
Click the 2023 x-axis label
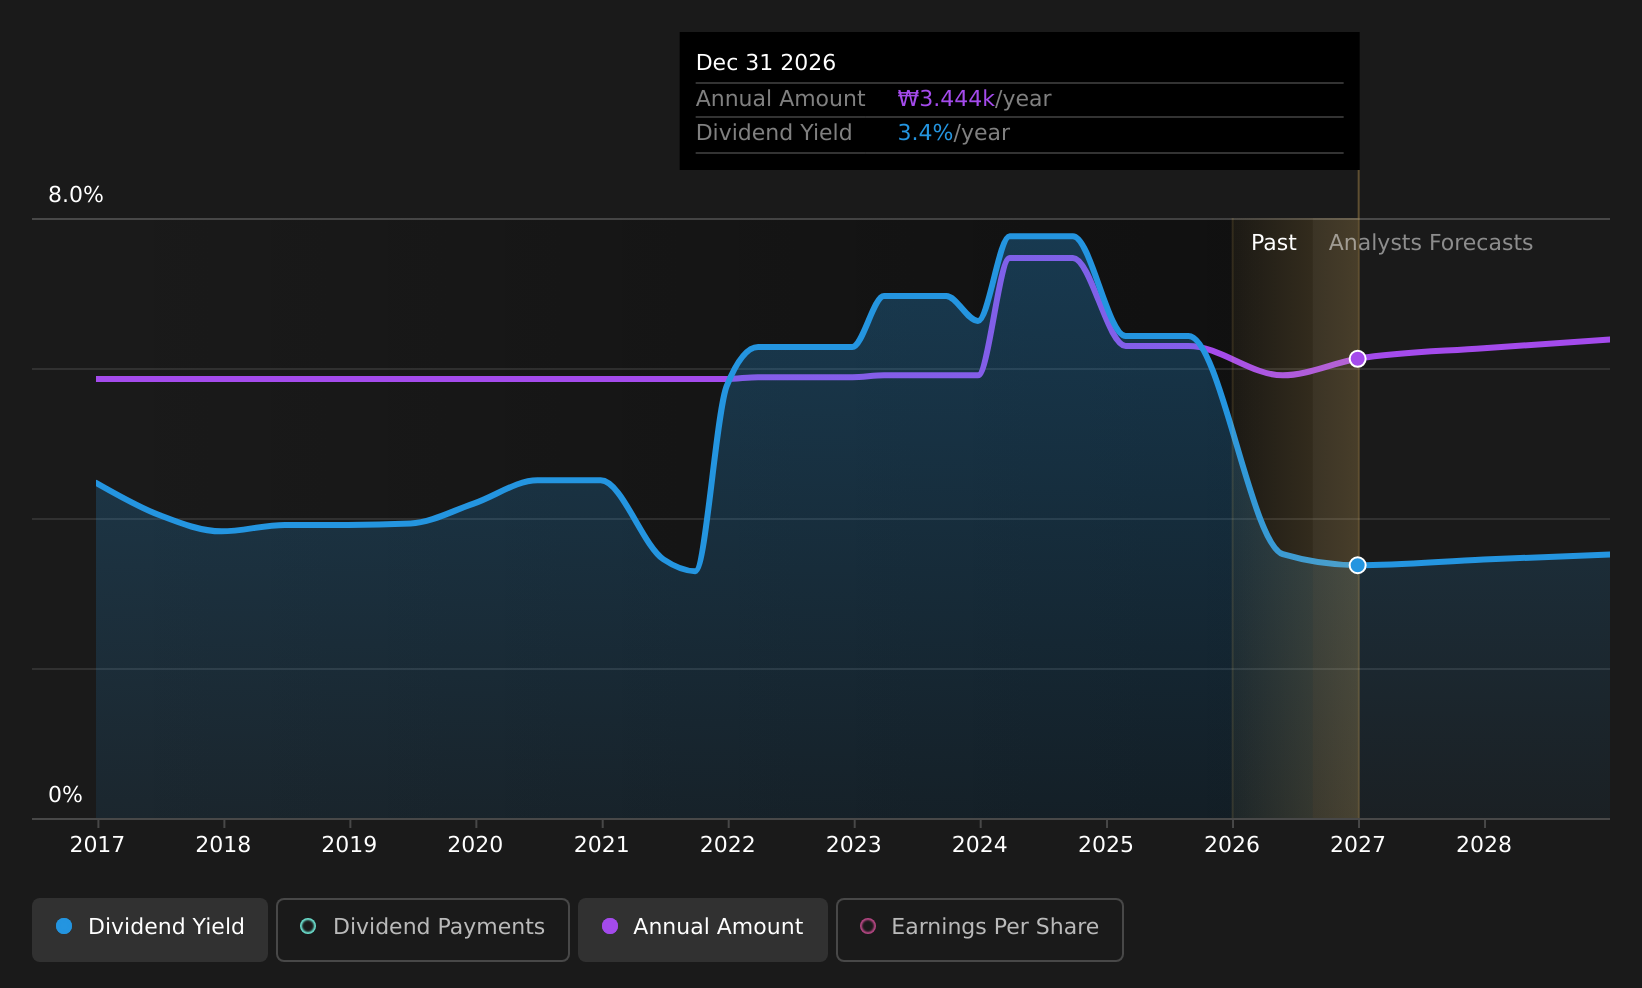point(853,845)
